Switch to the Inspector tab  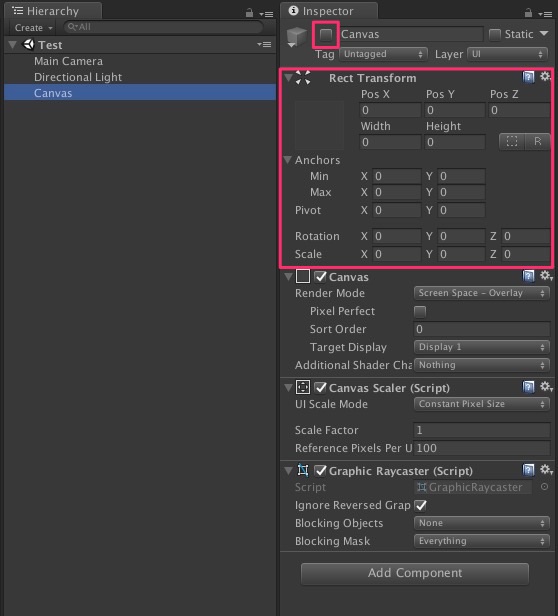coord(329,11)
